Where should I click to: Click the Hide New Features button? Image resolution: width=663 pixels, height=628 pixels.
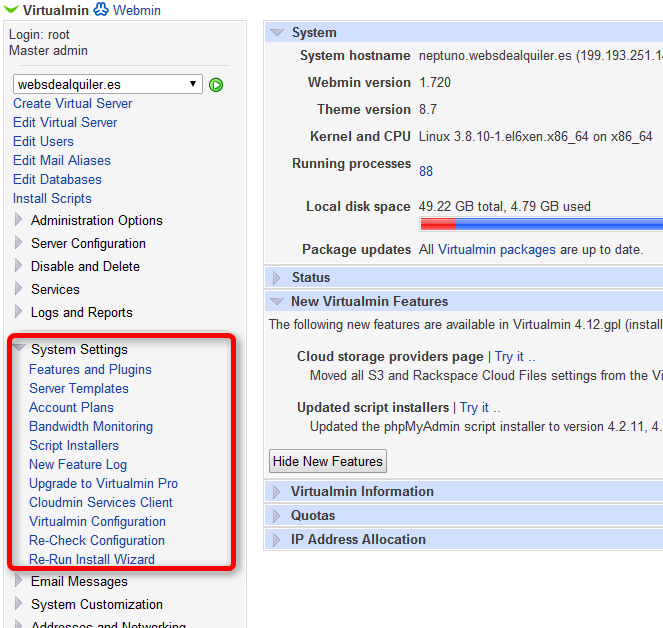coord(327,461)
